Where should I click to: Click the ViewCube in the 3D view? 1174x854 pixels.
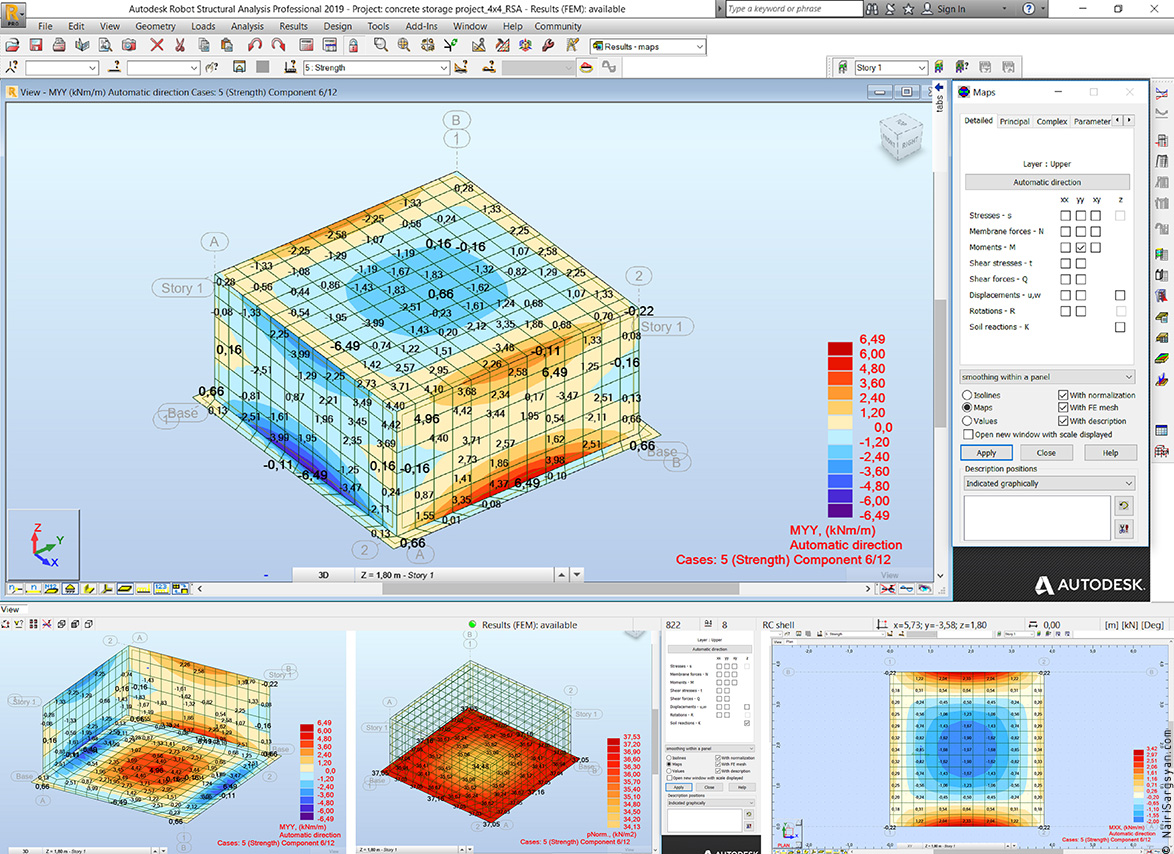(900, 136)
